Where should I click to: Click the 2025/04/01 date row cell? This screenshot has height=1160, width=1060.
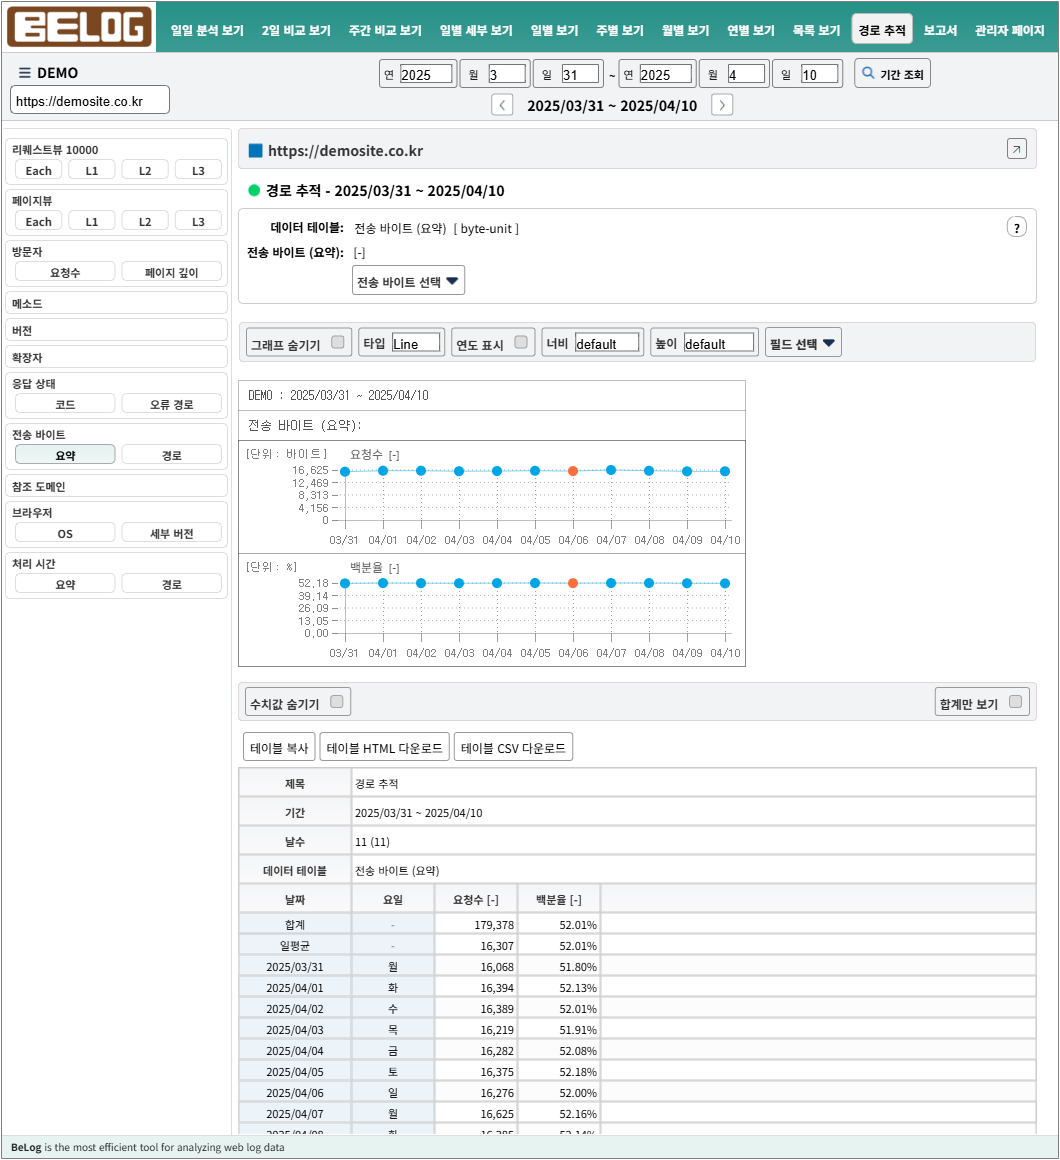tap(294, 988)
